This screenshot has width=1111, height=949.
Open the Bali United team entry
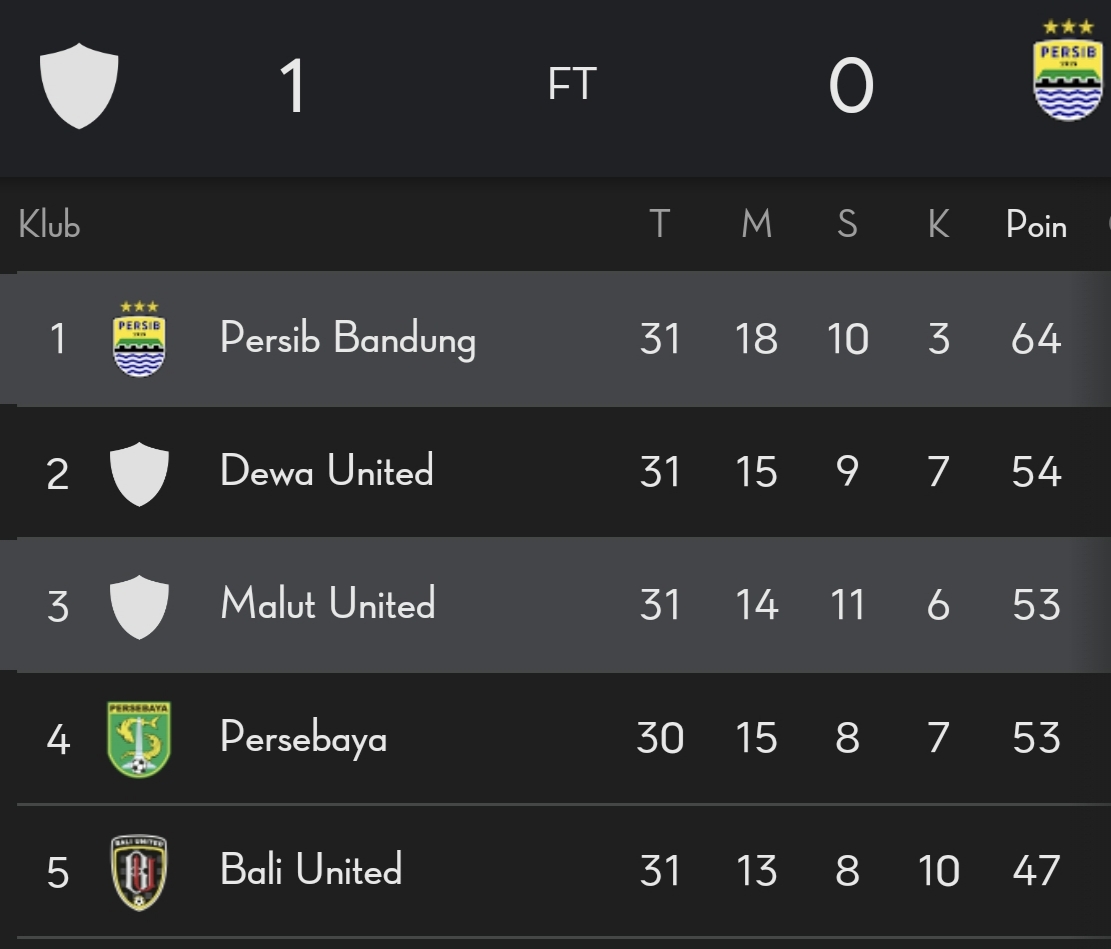[x=311, y=869]
